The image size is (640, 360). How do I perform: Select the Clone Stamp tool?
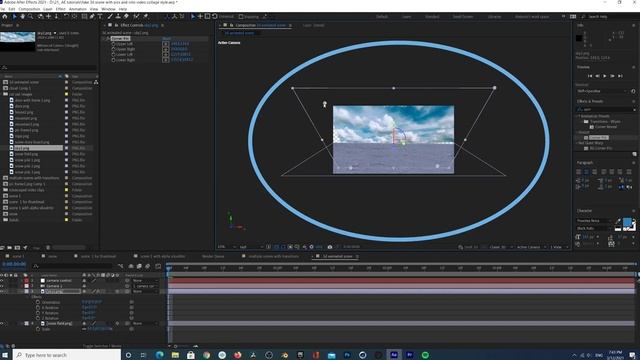118,16
